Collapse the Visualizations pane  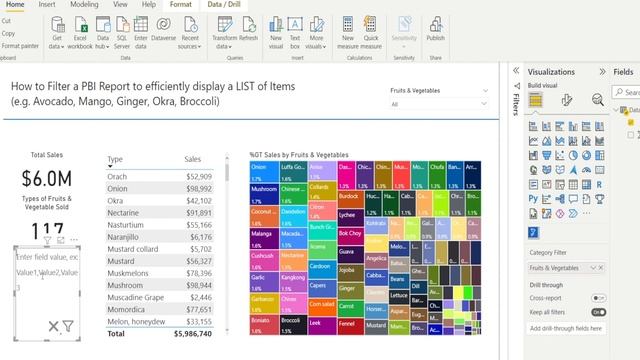[602, 72]
